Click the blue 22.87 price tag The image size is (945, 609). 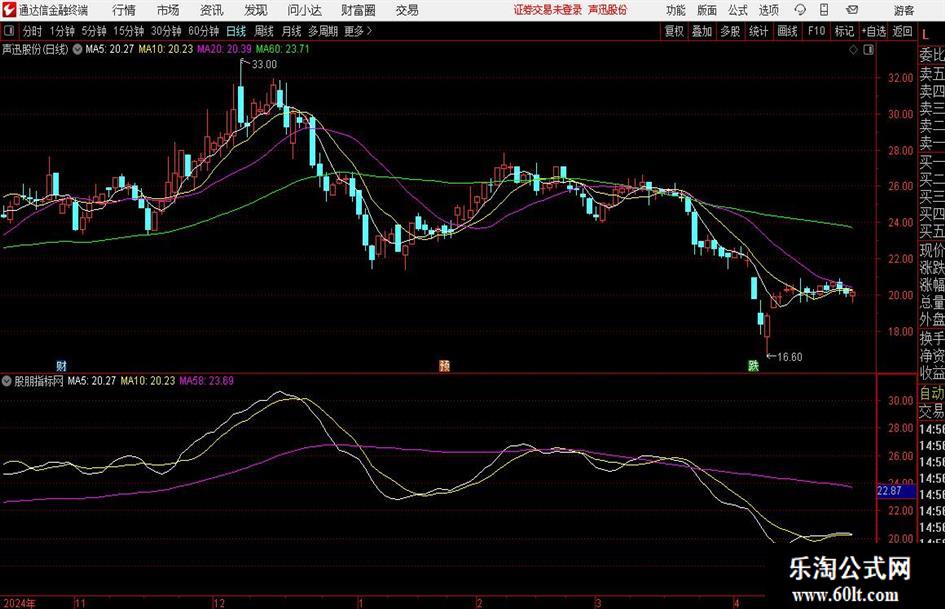(x=896, y=491)
